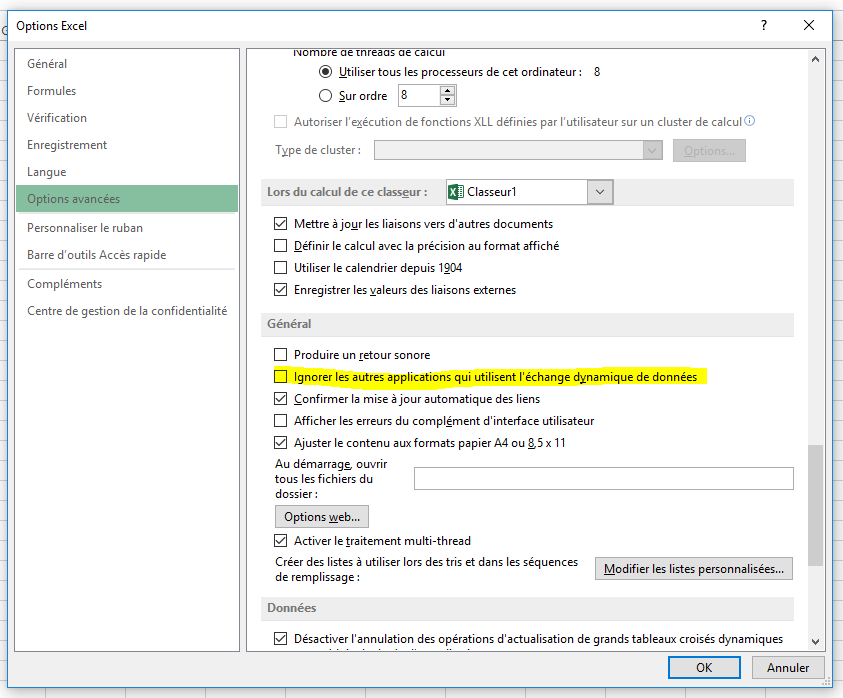
Task: Enable 'Produire un retour sonore' checkbox
Action: pos(280,355)
